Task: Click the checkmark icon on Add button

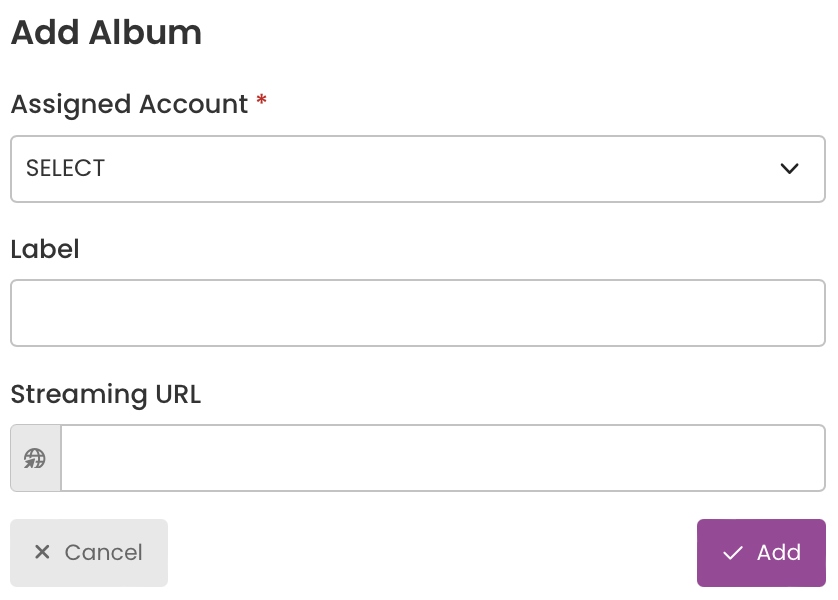Action: [733, 553]
